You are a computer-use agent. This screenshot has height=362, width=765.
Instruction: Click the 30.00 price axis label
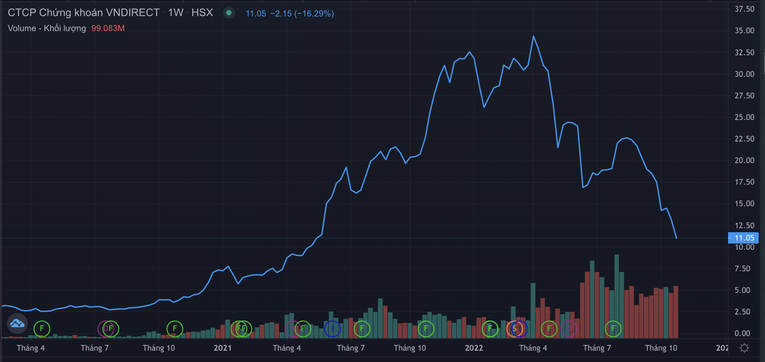click(745, 74)
